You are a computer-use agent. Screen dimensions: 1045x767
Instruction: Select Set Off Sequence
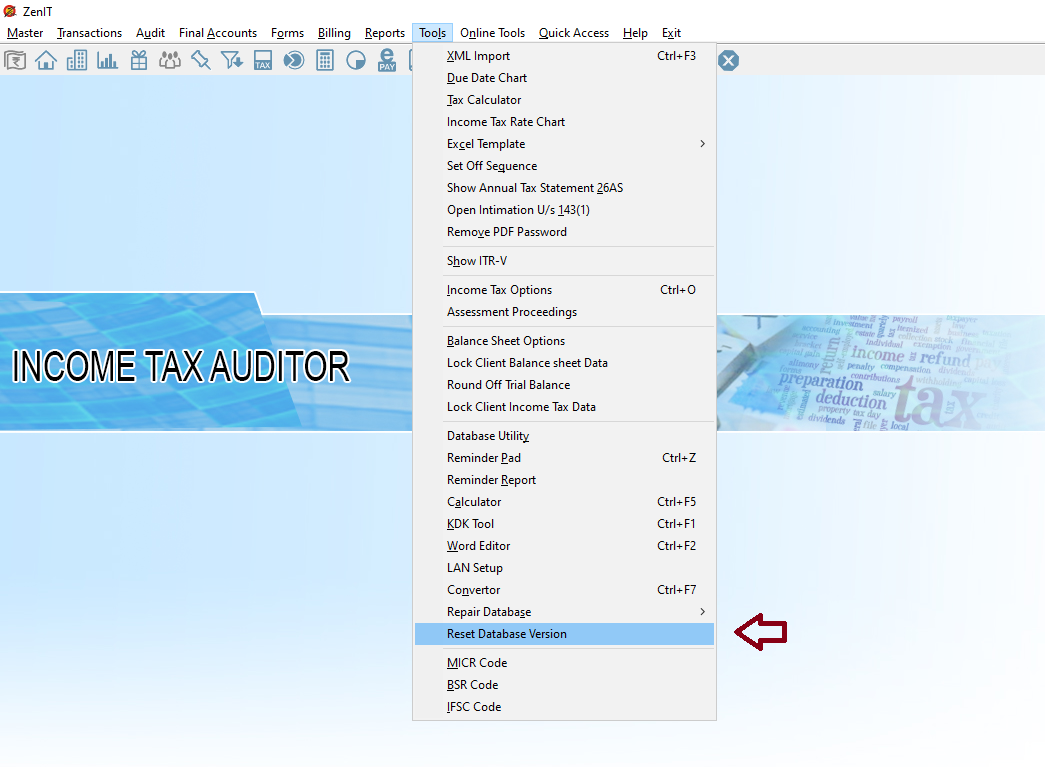click(564, 166)
